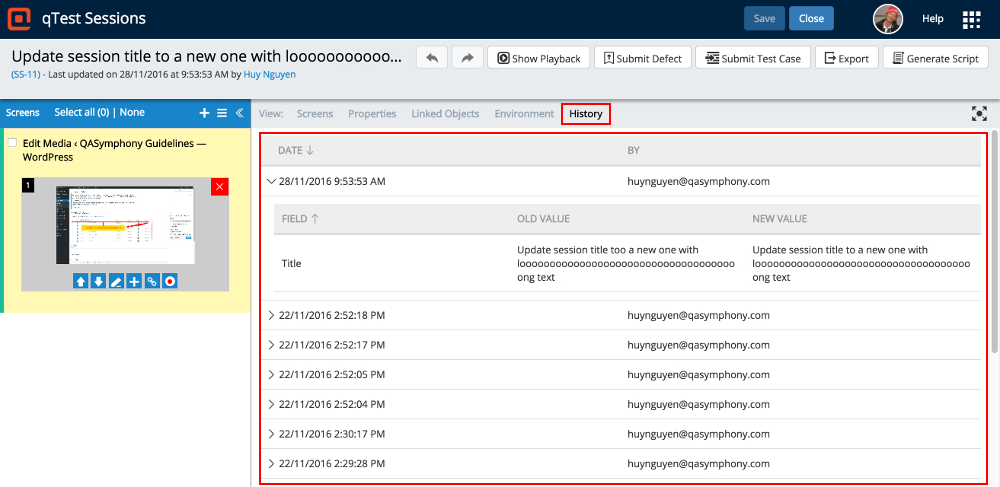Toggle fullscreen view icon
The height and width of the screenshot is (487, 1000).
(978, 114)
